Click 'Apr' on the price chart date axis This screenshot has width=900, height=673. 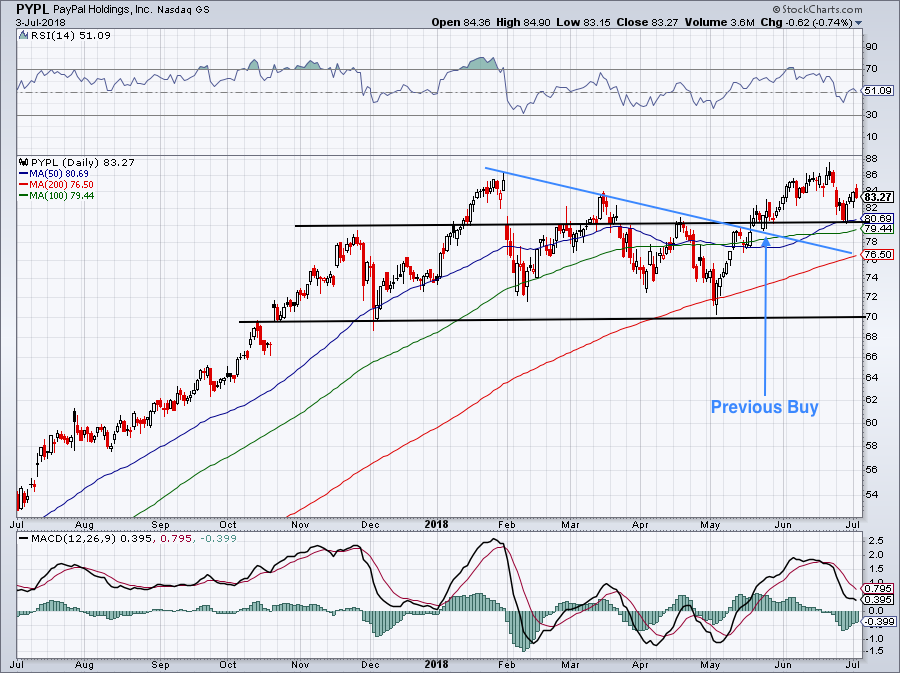click(640, 525)
